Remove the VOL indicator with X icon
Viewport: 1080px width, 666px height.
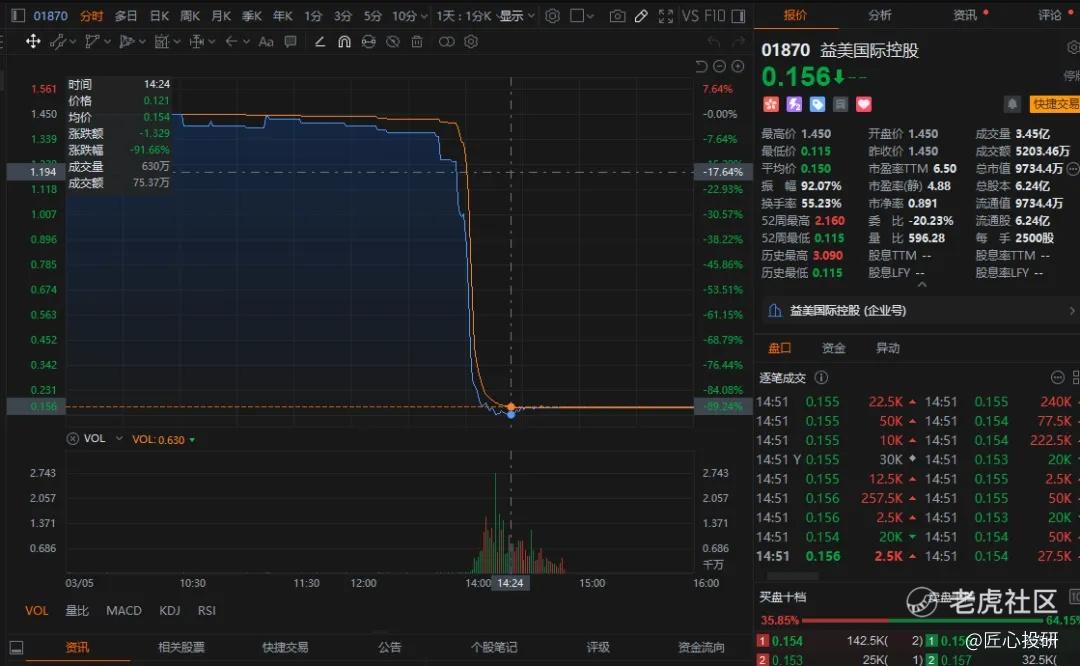tap(72, 439)
